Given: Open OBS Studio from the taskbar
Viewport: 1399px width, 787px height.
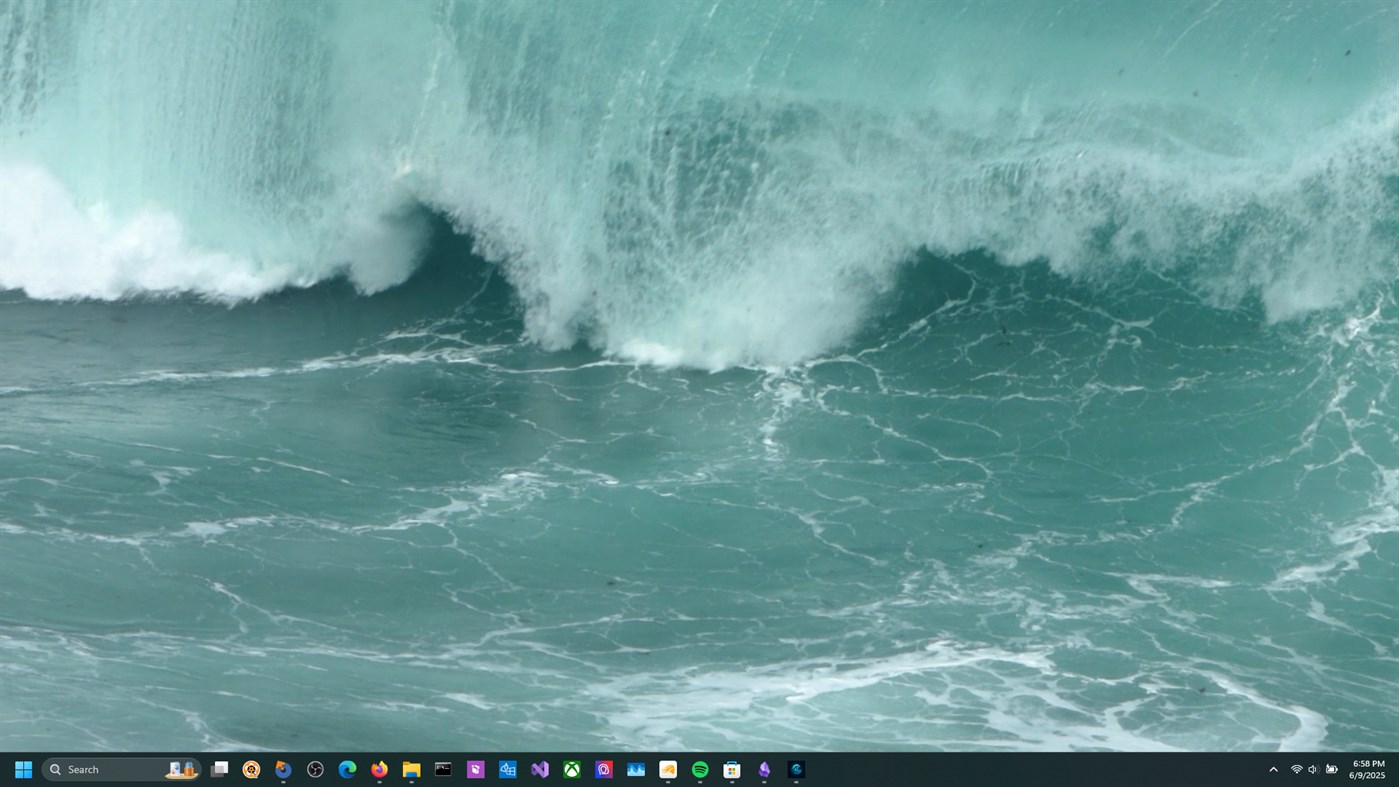Looking at the screenshot, I should (x=314, y=769).
